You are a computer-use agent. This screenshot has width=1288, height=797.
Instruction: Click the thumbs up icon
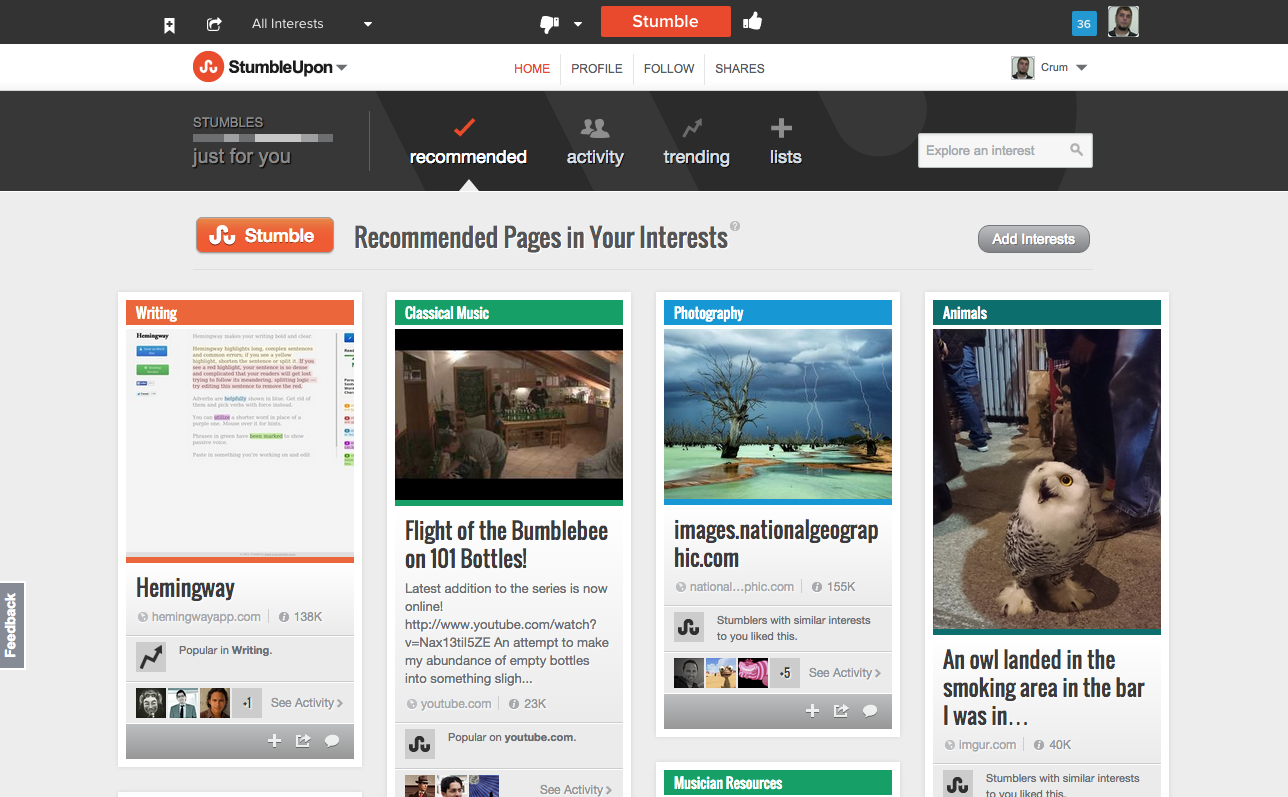point(753,21)
